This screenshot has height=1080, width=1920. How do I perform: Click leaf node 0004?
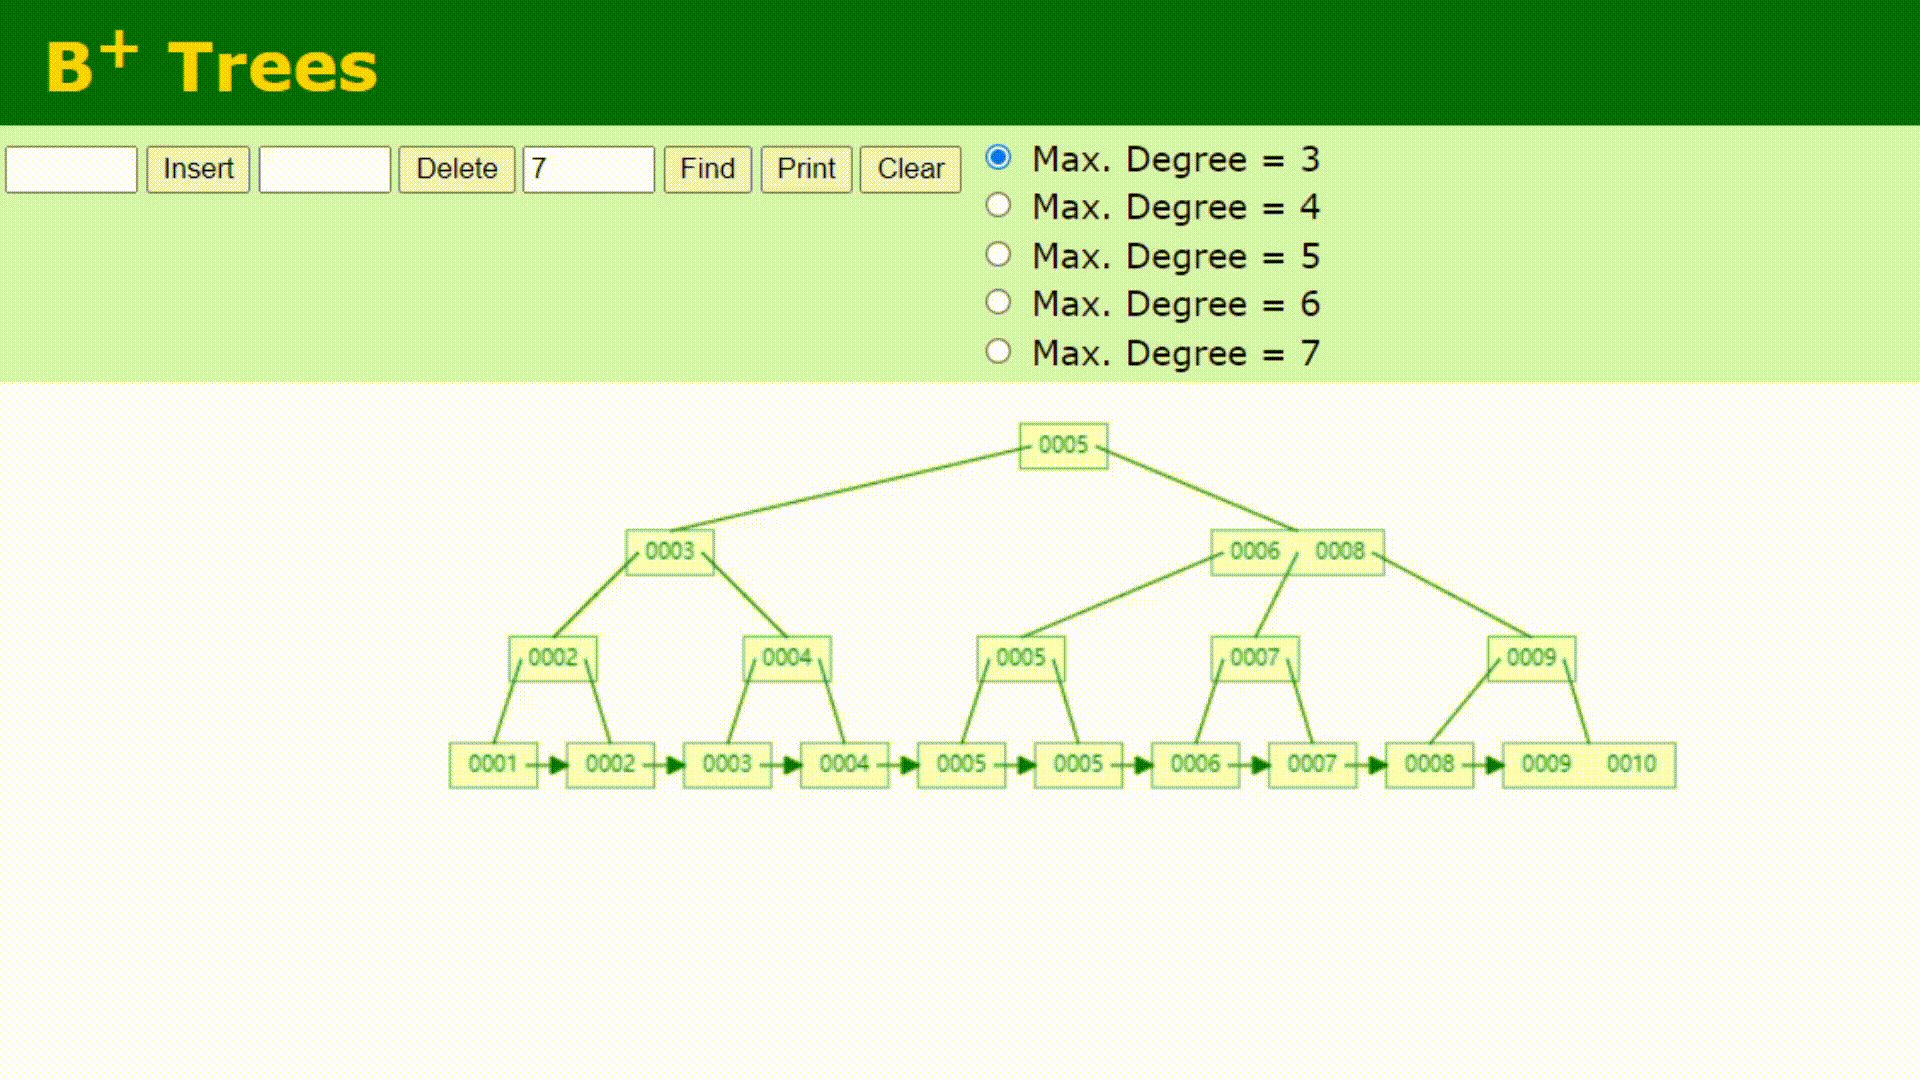pos(843,764)
